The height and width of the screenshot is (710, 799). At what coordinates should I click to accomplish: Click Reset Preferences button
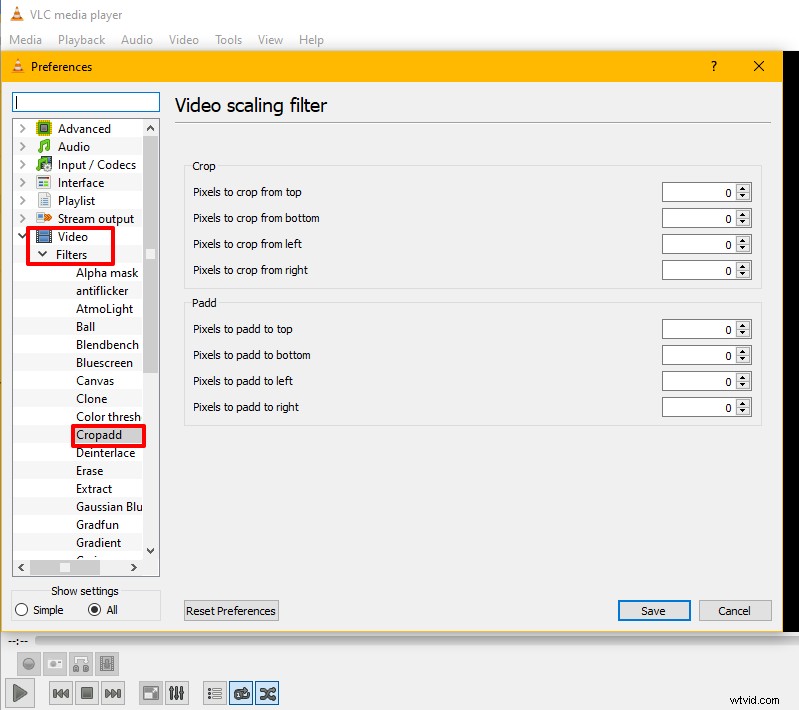(231, 611)
